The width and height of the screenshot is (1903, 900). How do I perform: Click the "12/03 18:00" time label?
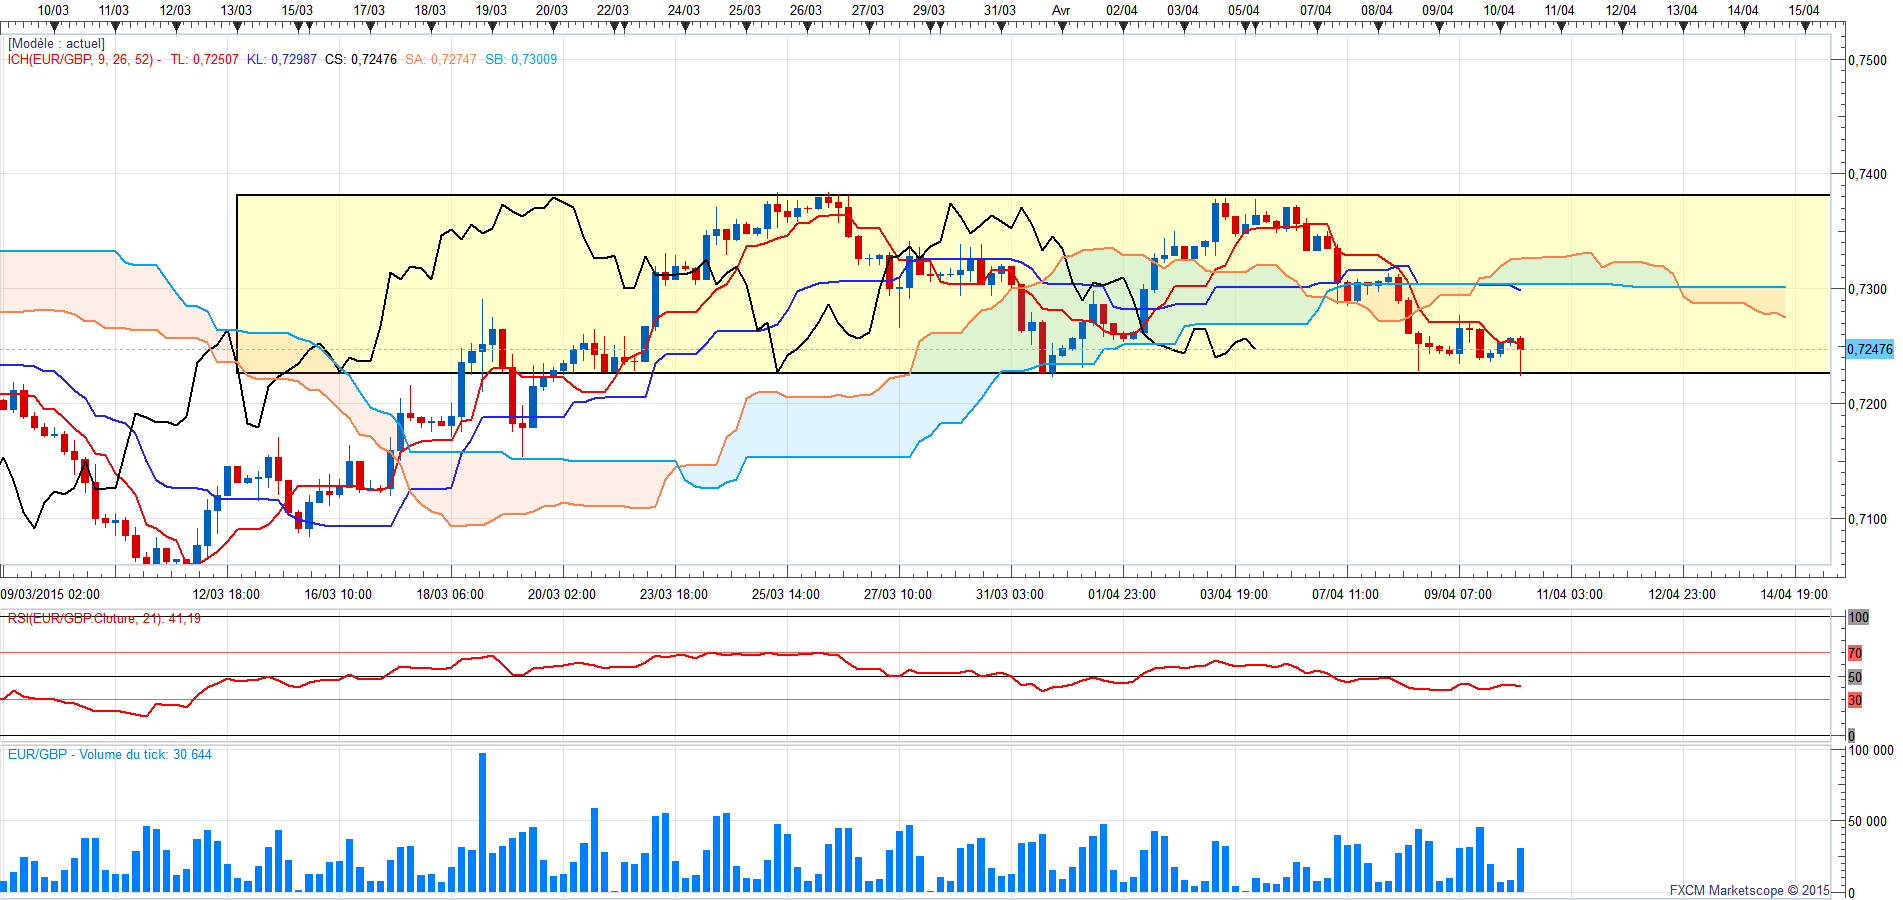click(x=226, y=594)
